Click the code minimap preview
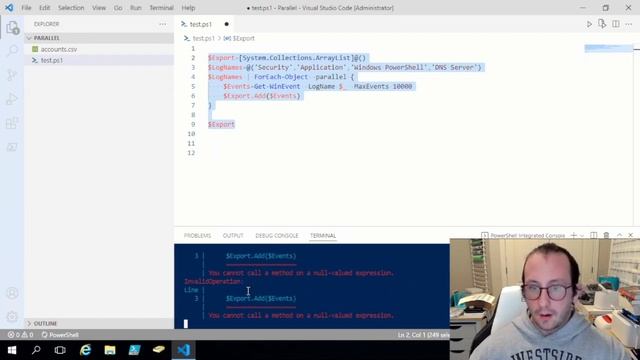This screenshot has height=360, width=640. click(608, 48)
